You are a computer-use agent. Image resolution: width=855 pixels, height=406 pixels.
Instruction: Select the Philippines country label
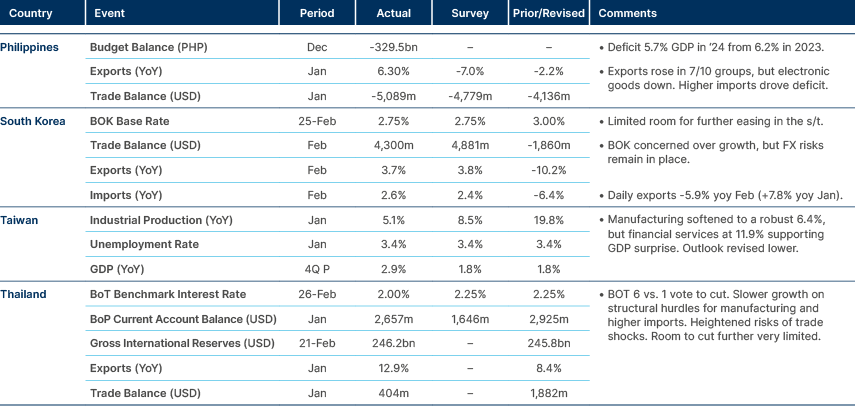[32, 48]
